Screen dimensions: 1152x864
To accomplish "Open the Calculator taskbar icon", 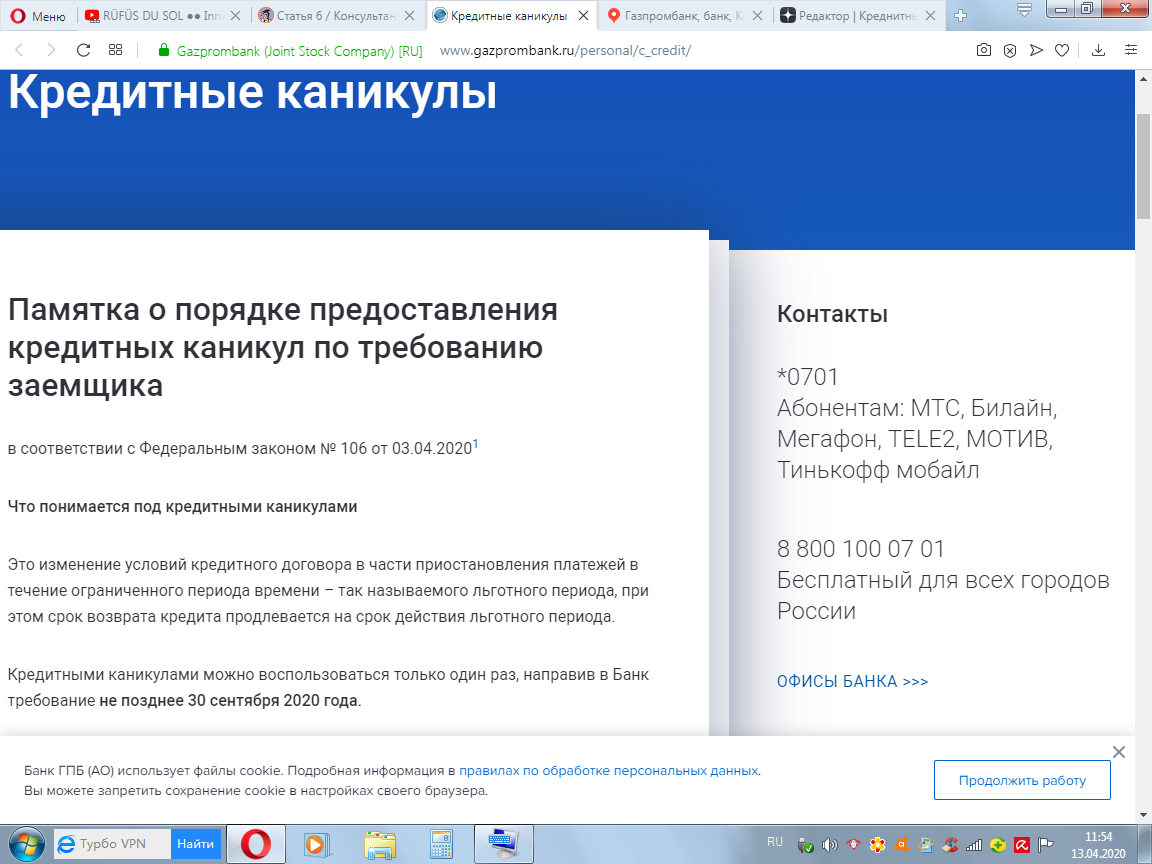I will [442, 844].
